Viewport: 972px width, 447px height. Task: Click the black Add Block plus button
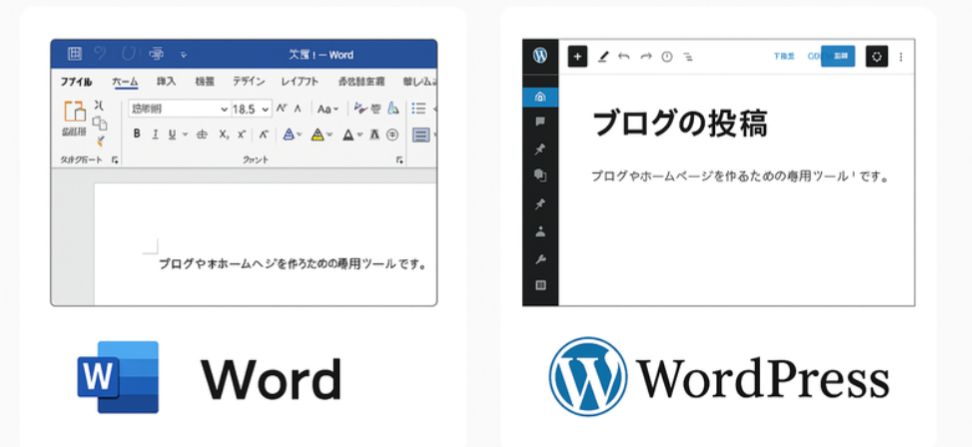(x=577, y=56)
